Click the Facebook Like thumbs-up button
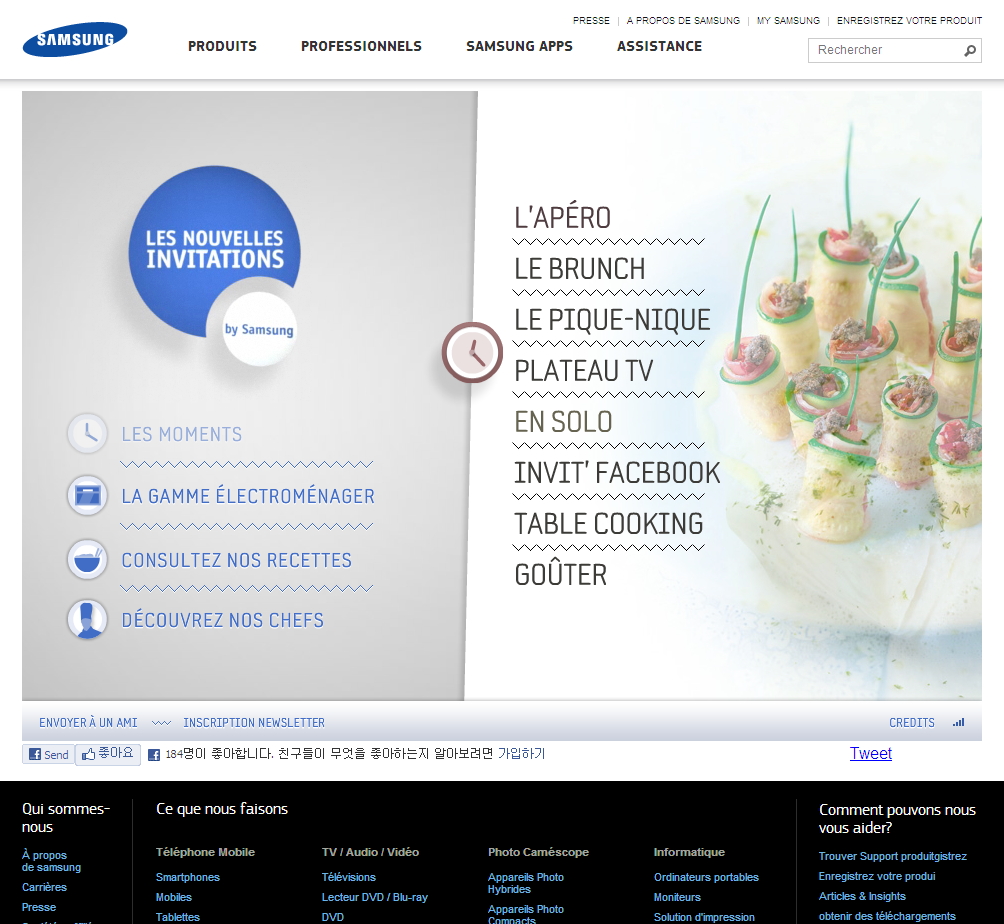 pos(108,754)
